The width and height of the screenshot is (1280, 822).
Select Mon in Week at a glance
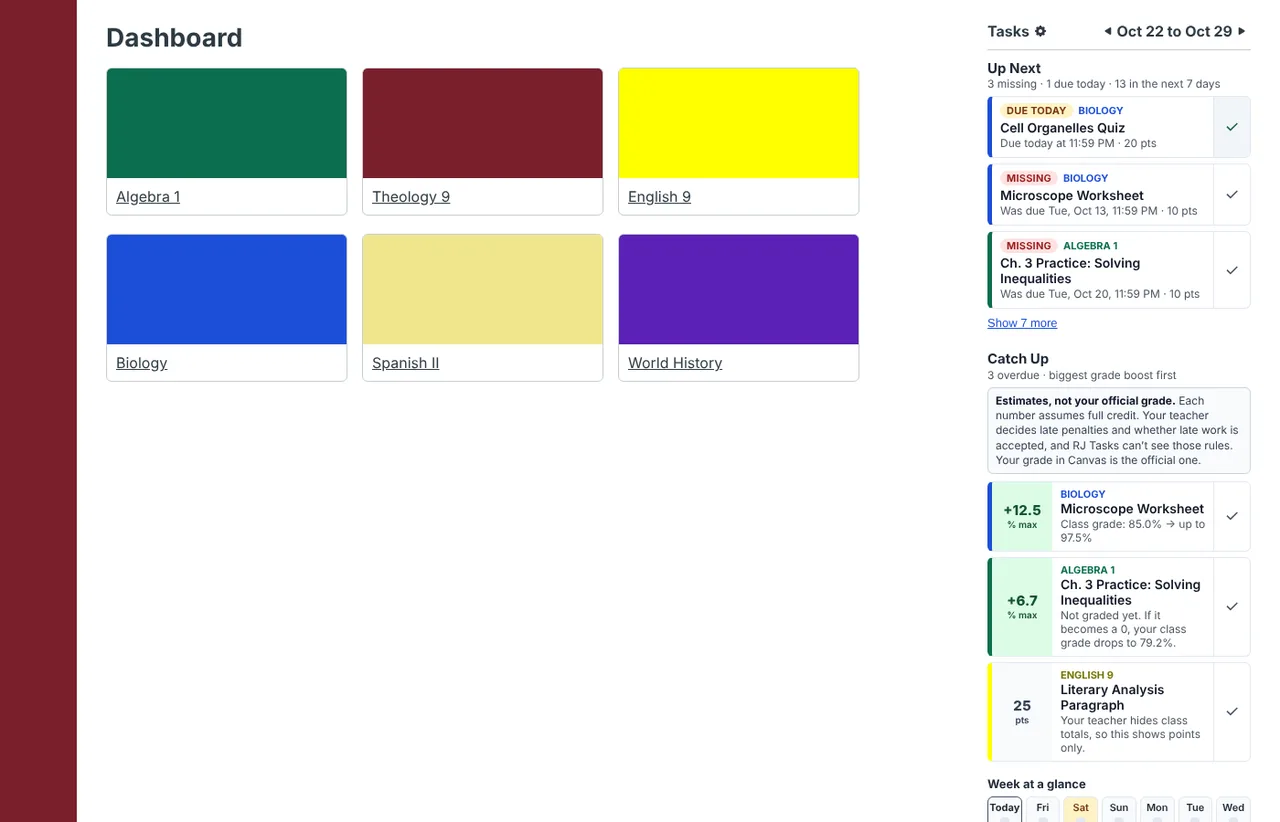pyautogui.click(x=1157, y=809)
